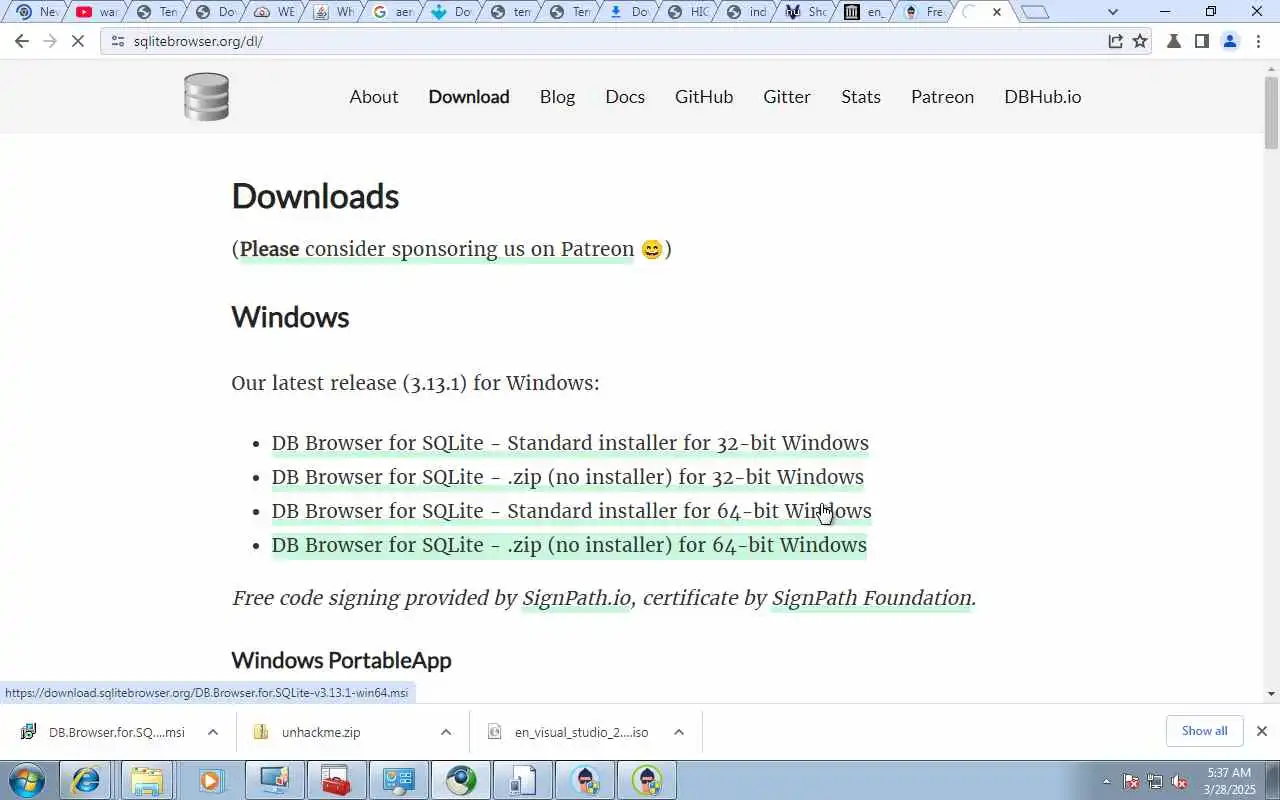Open the Chrome Labs flask icon

pos(1174,41)
